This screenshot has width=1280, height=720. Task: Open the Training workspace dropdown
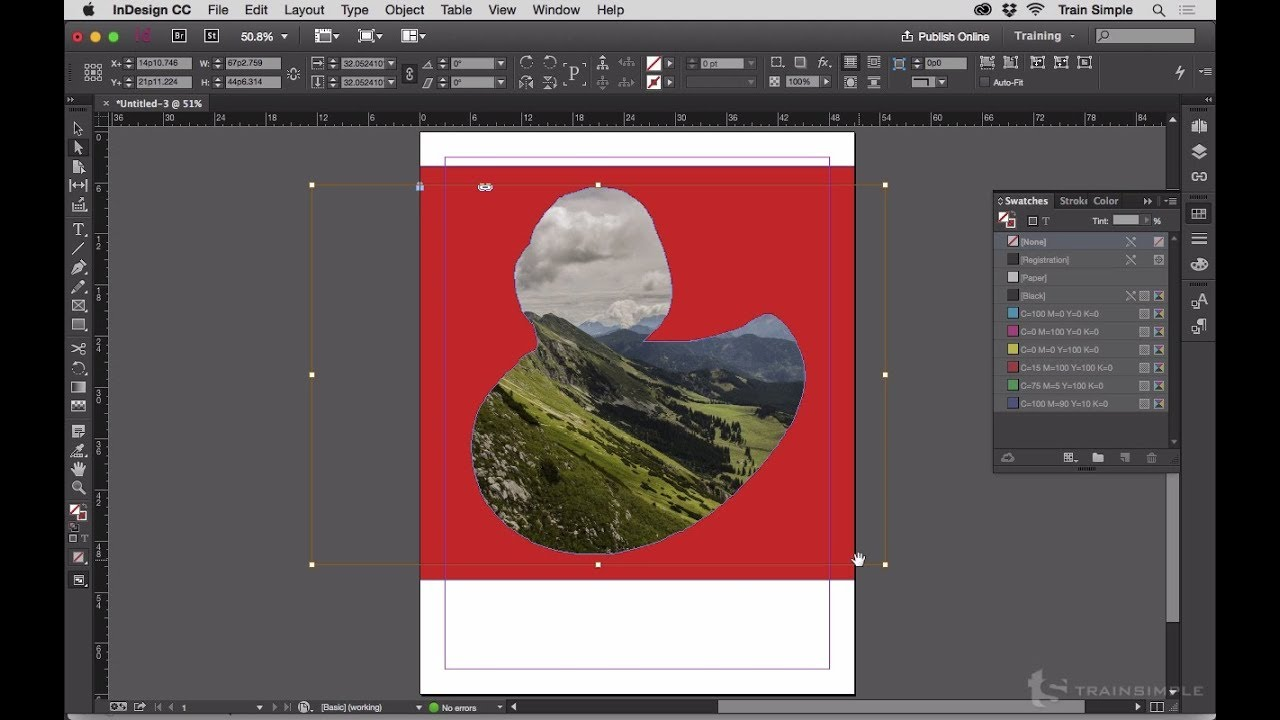[x=1045, y=36]
